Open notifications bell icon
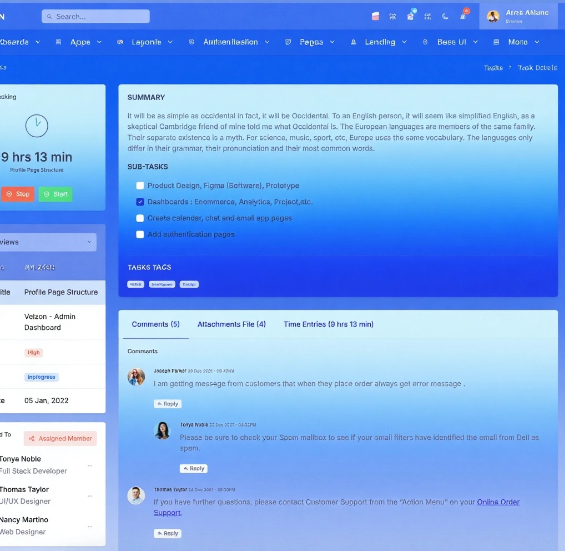The height and width of the screenshot is (551, 565). (x=463, y=16)
